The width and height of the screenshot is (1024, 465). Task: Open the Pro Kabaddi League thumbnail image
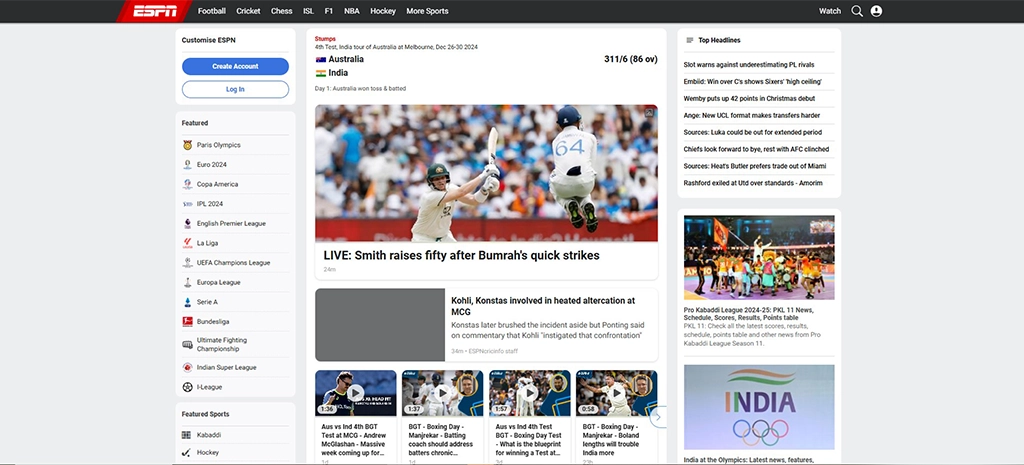point(759,258)
